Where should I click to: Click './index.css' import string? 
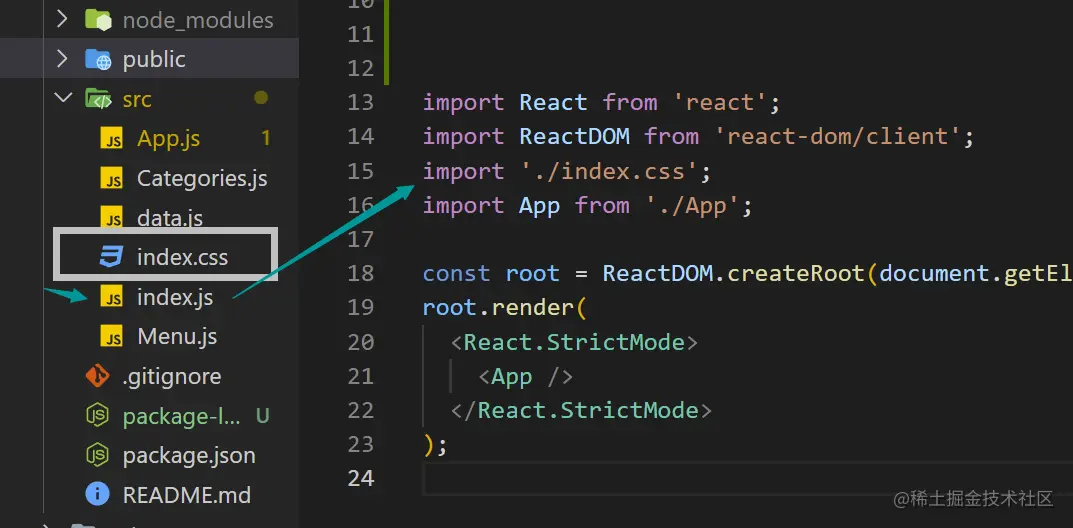pos(609,171)
